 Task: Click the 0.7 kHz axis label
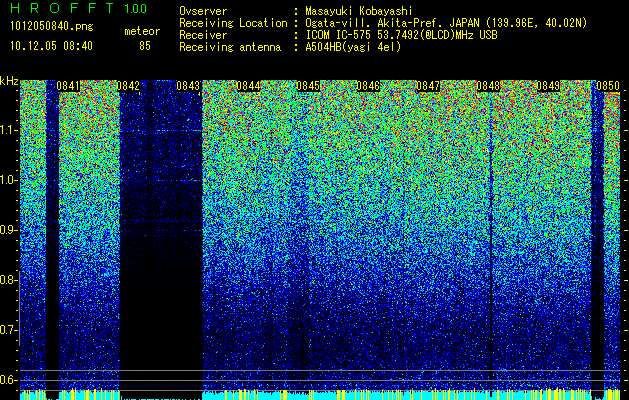pos(8,330)
